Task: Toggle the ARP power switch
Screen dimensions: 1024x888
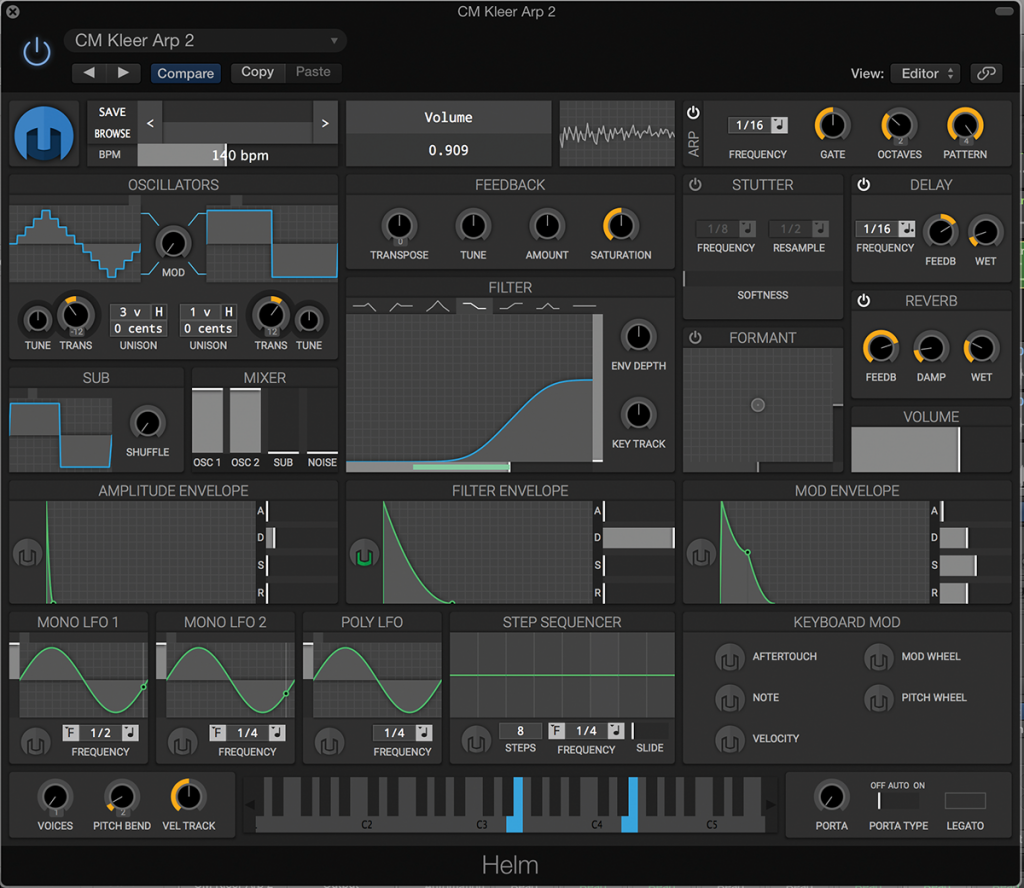Action: pyautogui.click(x=693, y=112)
